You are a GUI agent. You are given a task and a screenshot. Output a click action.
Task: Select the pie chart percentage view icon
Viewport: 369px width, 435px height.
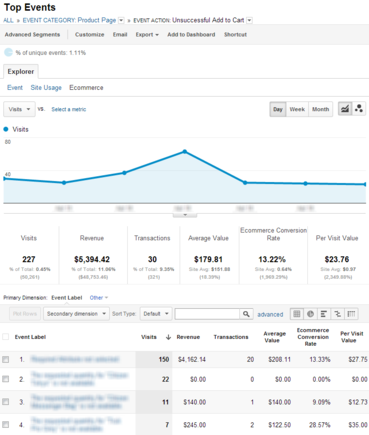coord(310,314)
